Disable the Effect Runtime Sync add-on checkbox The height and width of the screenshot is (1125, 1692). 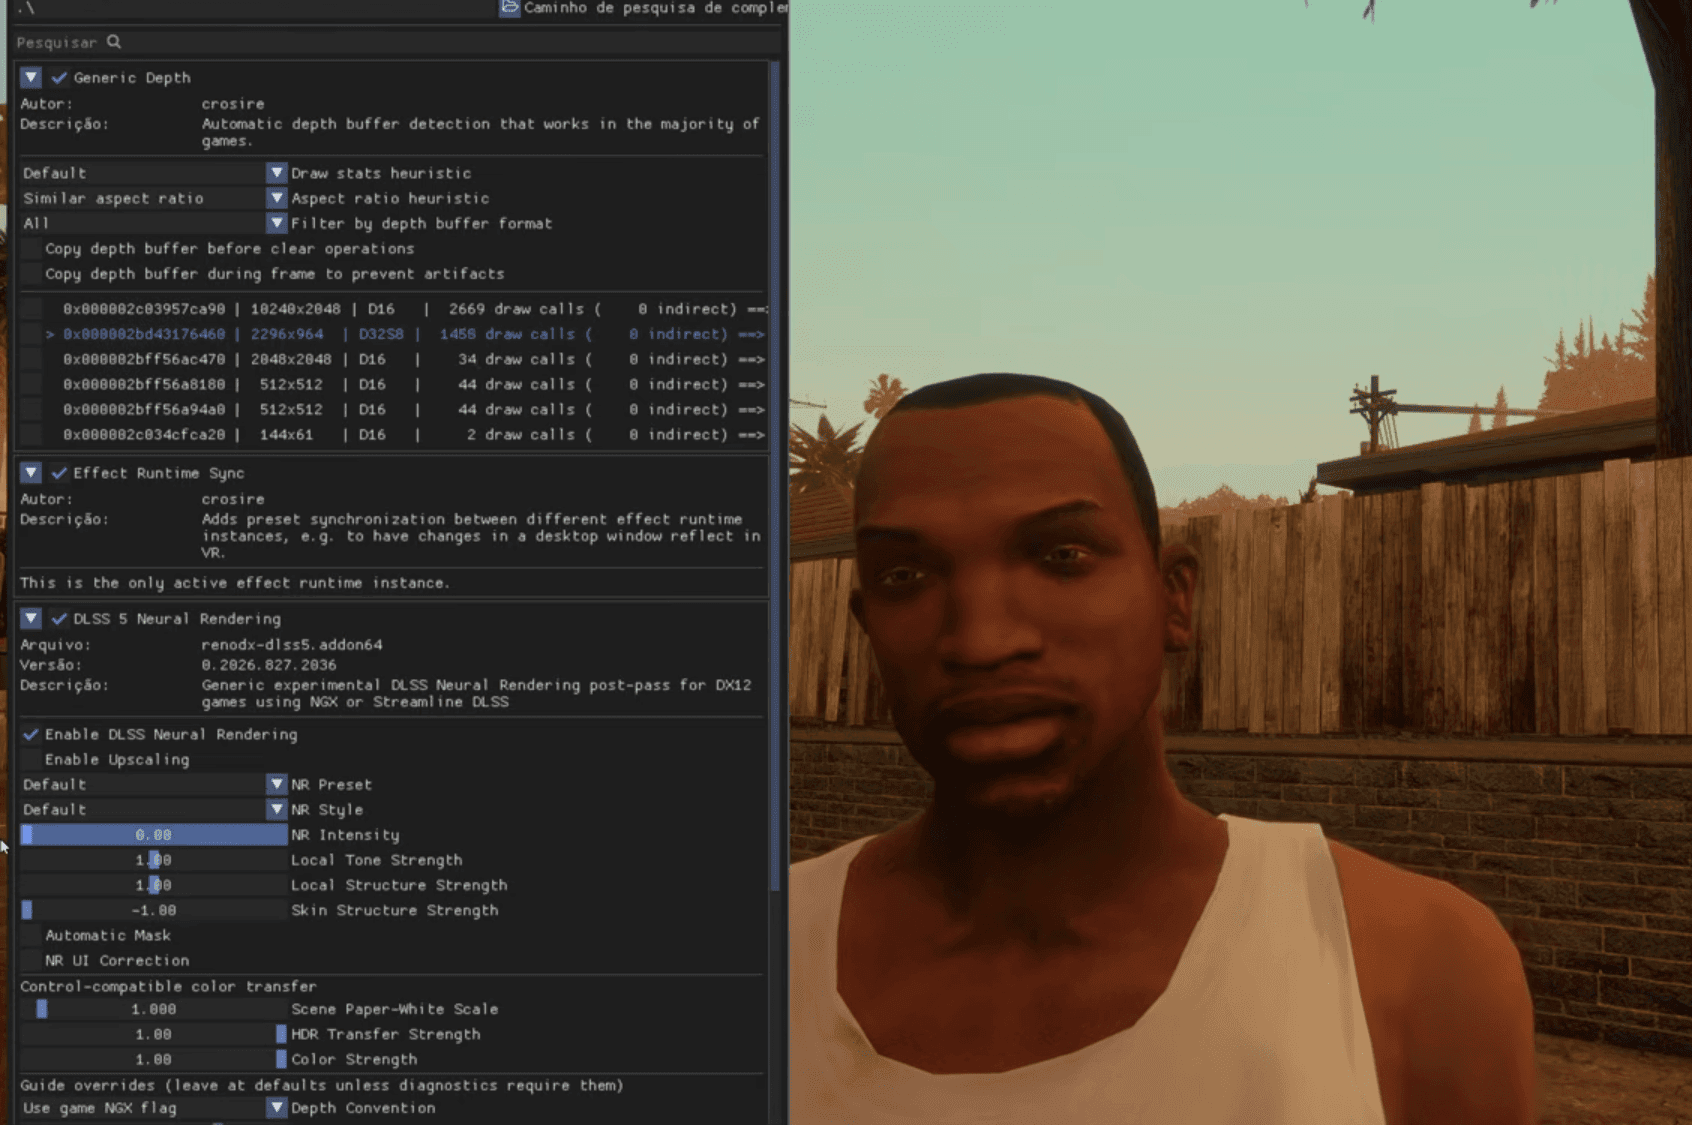59,472
